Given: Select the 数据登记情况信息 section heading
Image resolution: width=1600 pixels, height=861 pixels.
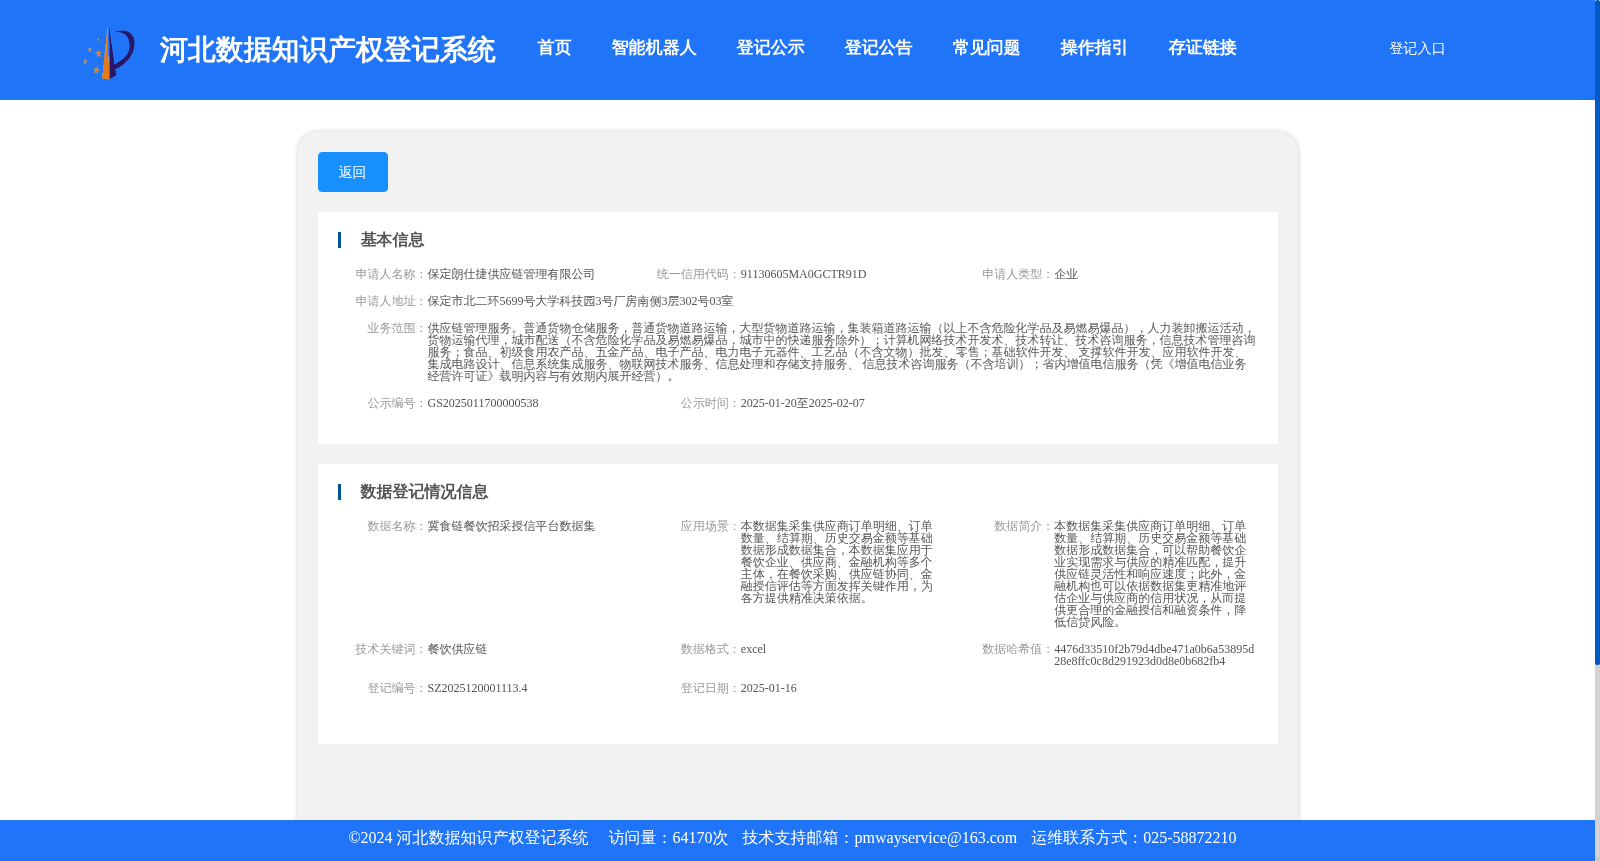Looking at the screenshot, I should [424, 492].
